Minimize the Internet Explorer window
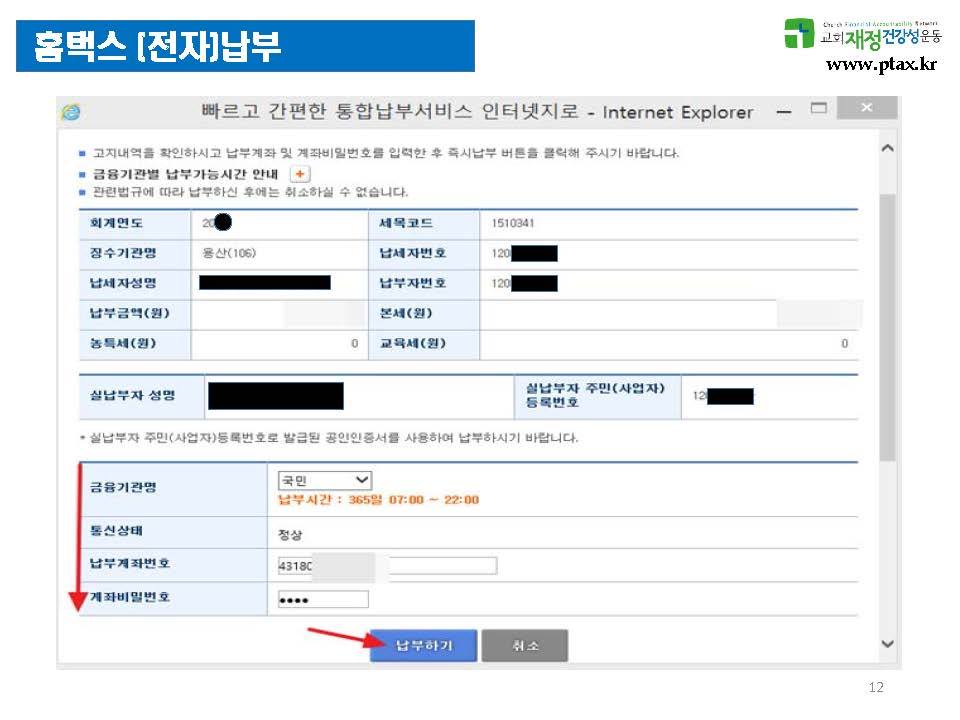The height and width of the screenshot is (720, 960). [x=784, y=109]
